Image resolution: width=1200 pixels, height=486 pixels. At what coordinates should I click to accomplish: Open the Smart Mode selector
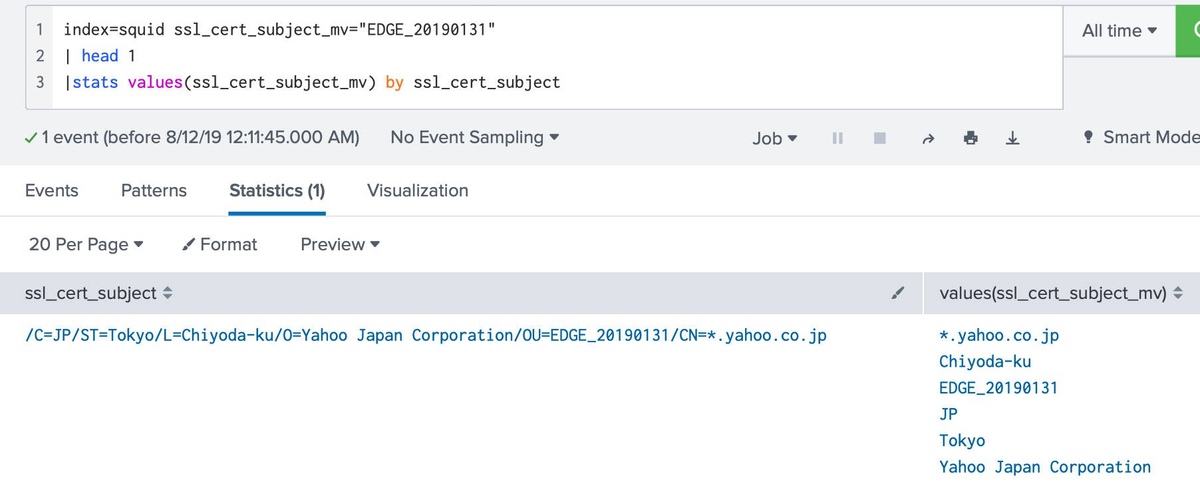[x=1140, y=138]
